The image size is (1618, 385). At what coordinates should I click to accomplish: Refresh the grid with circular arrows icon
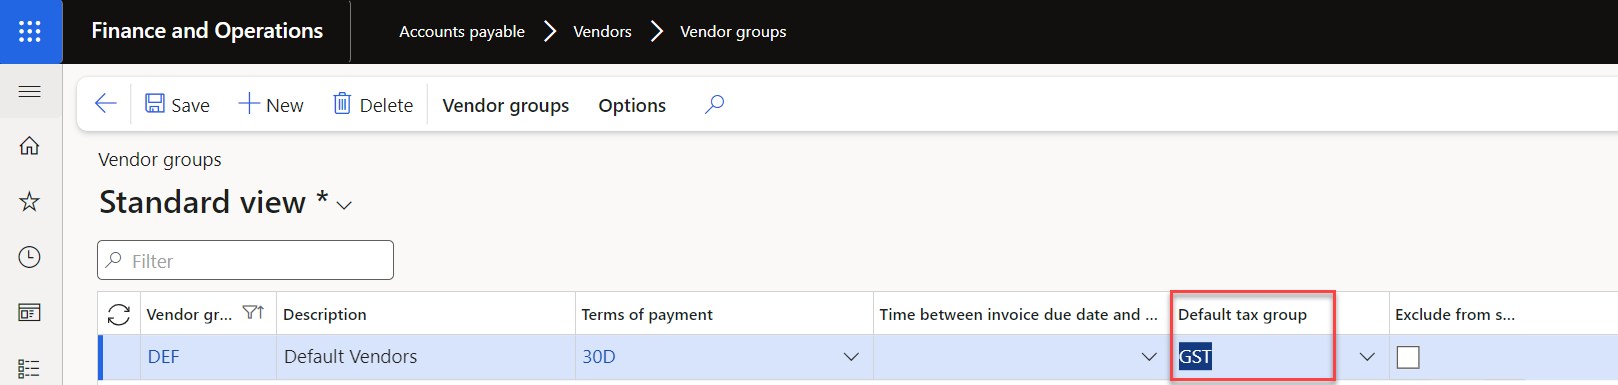click(x=119, y=314)
